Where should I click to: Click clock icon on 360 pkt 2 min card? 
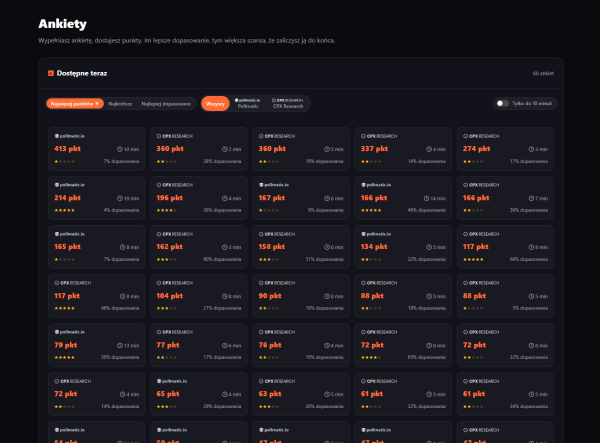pyautogui.click(x=225, y=149)
